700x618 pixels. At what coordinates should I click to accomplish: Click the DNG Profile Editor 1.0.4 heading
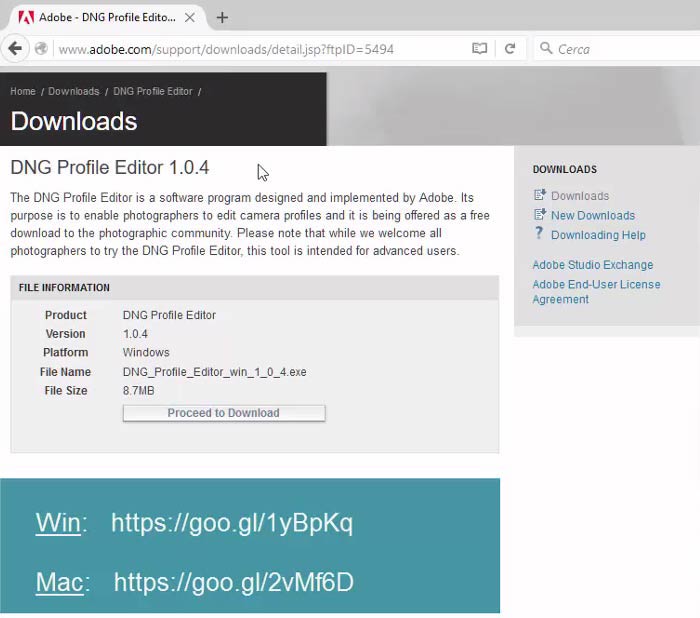(x=109, y=167)
